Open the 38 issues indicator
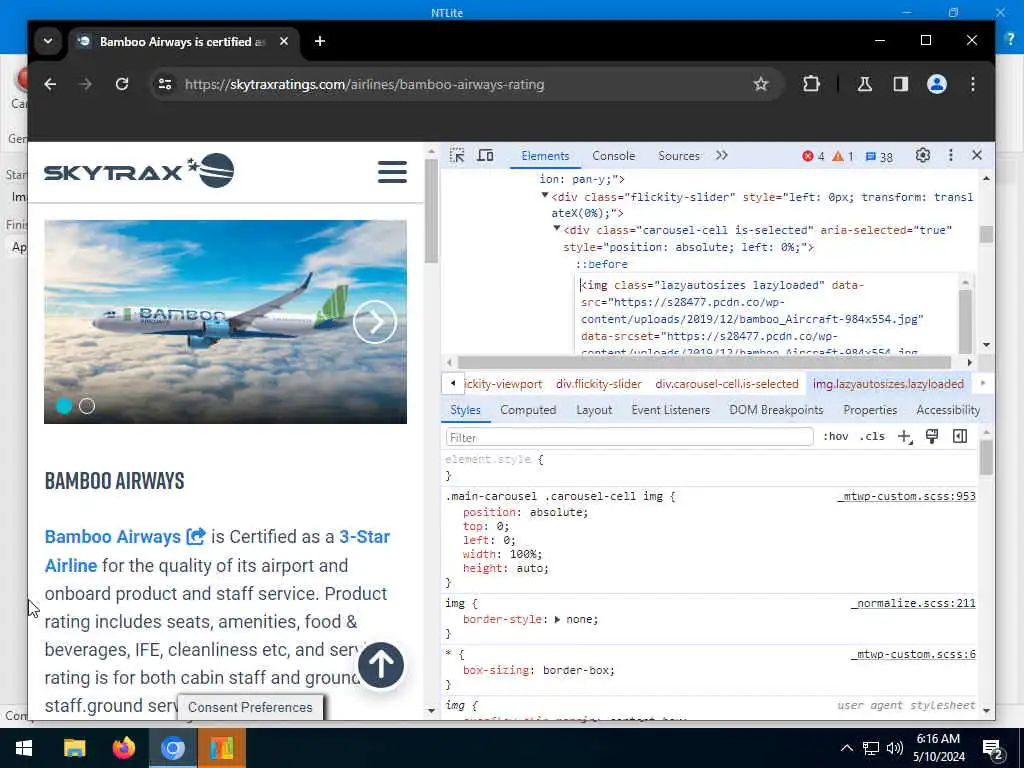This screenshot has width=1024, height=768. [879, 157]
